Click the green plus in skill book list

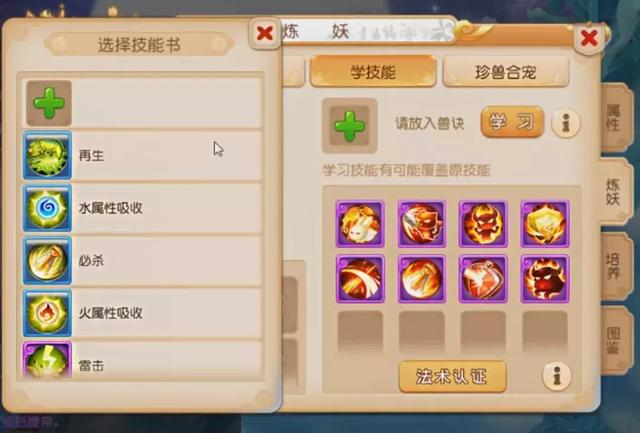[49, 103]
